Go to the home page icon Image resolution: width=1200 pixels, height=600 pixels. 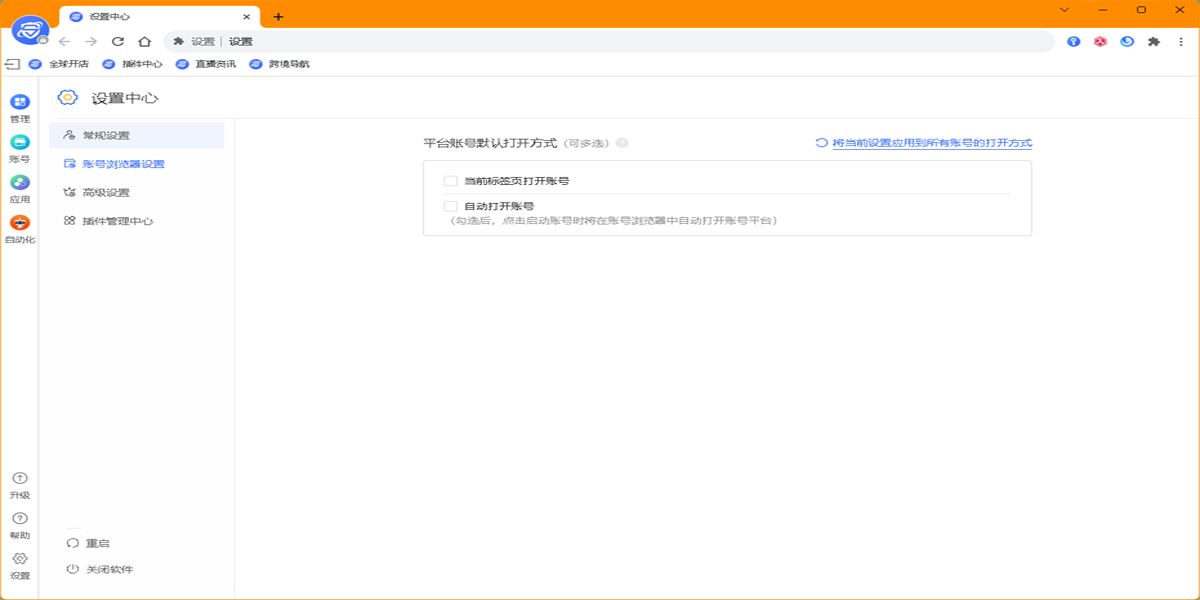[x=144, y=42]
